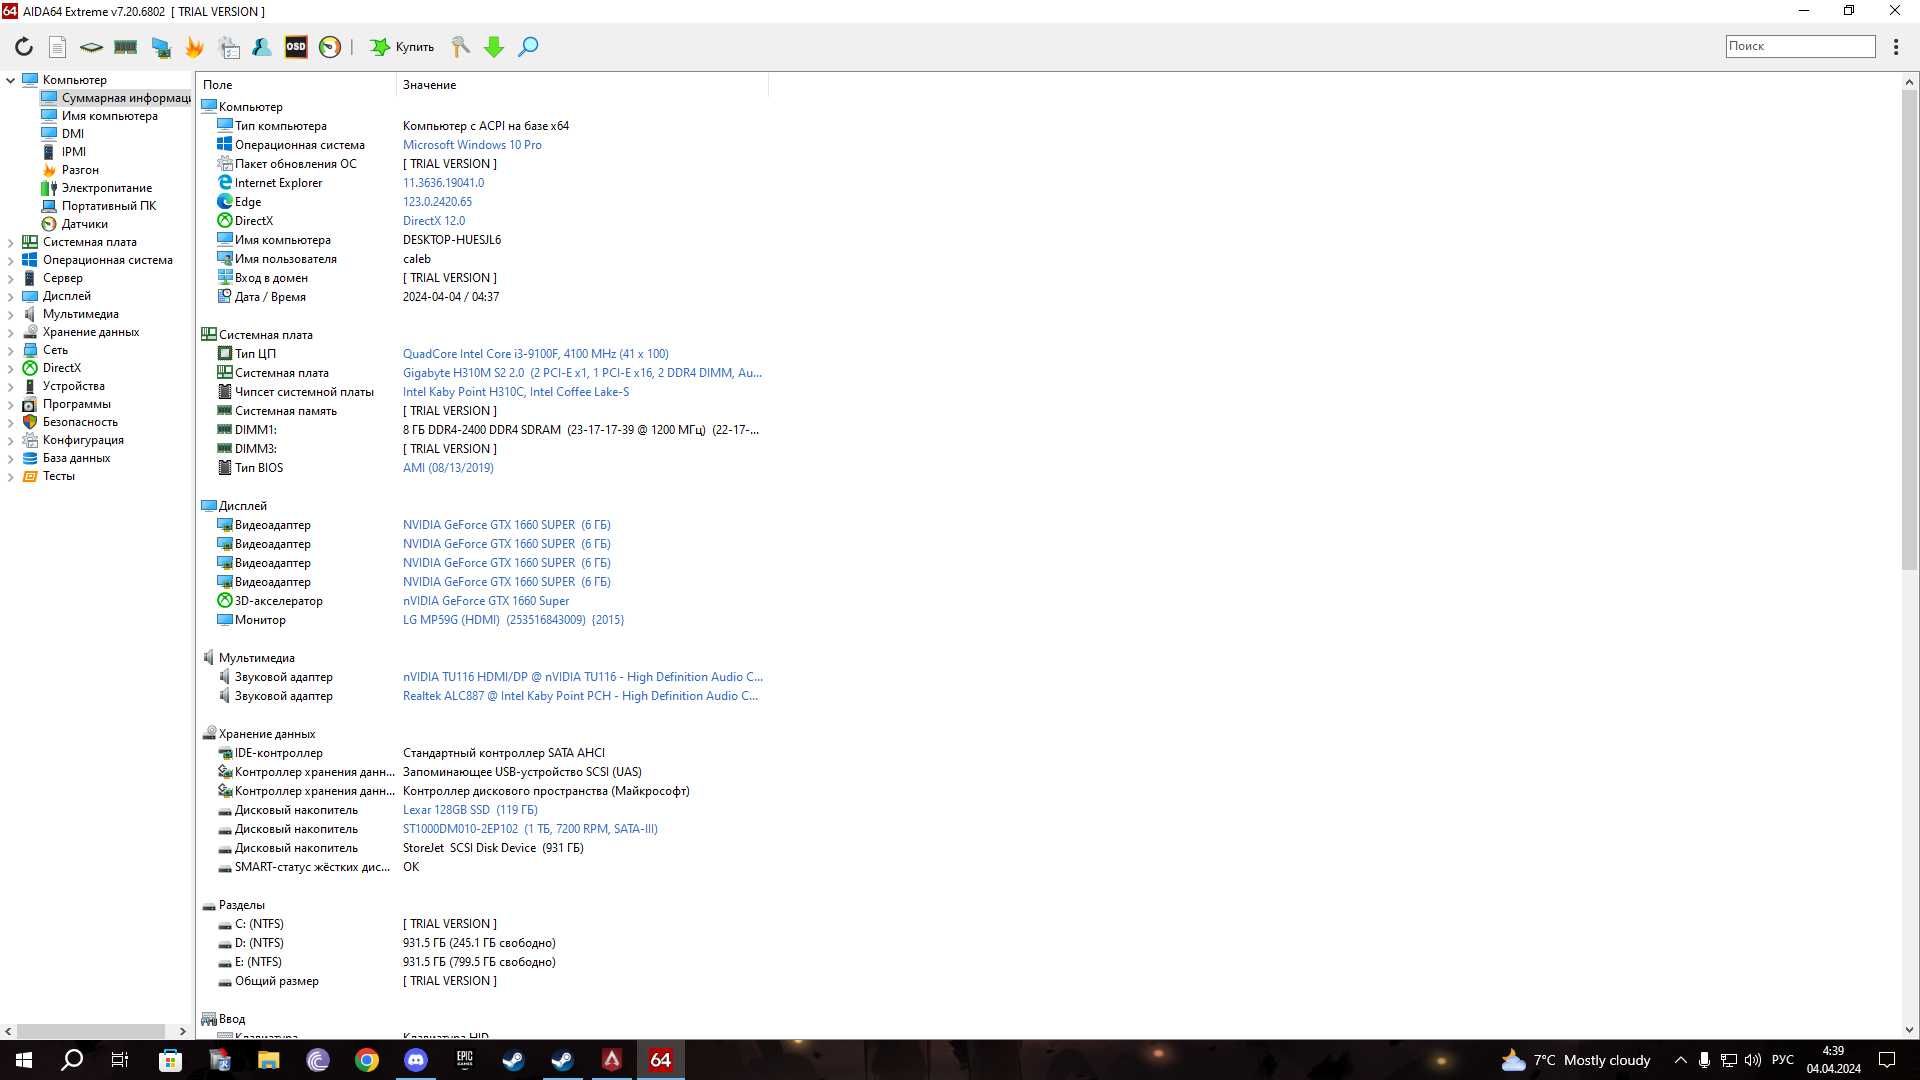
Task: Select the IPMI tree item
Action: 64,152
